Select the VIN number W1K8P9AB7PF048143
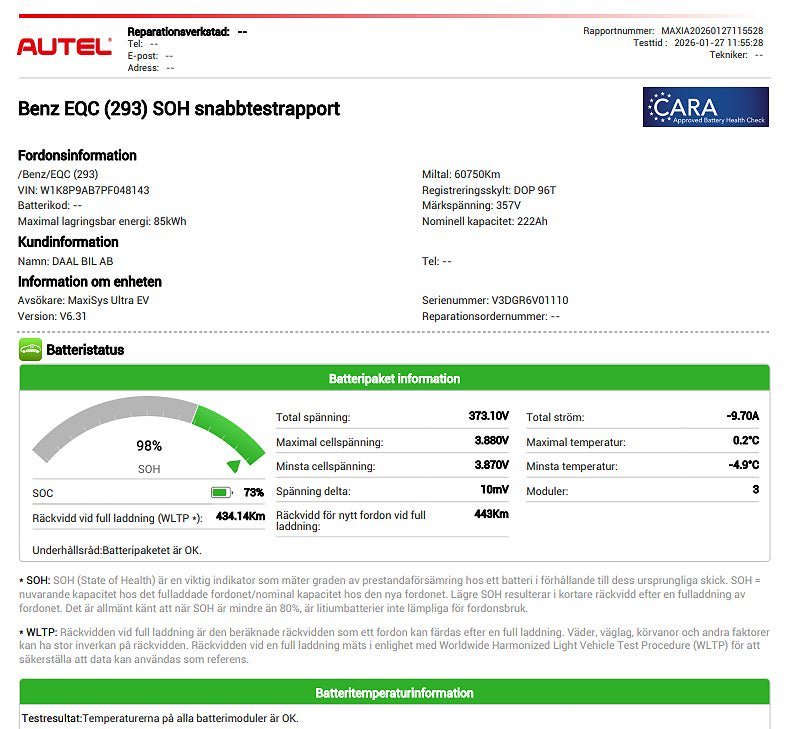Viewport: 786px width, 729px height. click(x=95, y=190)
